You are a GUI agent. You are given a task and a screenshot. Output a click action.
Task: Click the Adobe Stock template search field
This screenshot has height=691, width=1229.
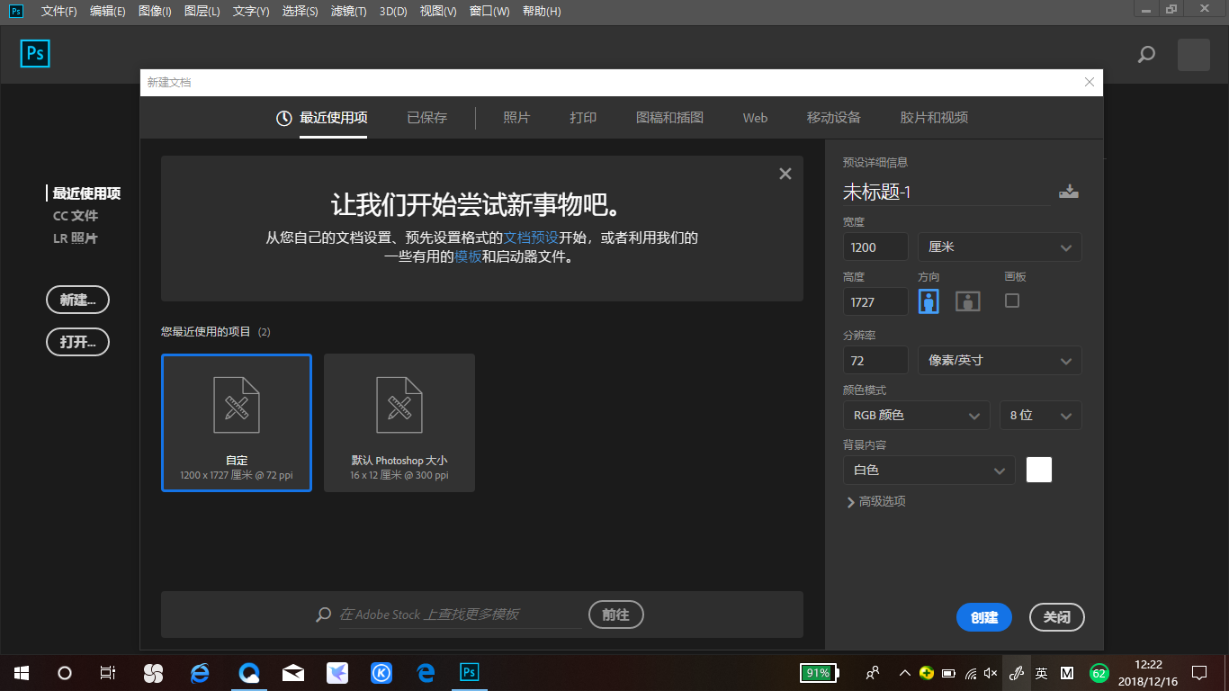point(460,614)
